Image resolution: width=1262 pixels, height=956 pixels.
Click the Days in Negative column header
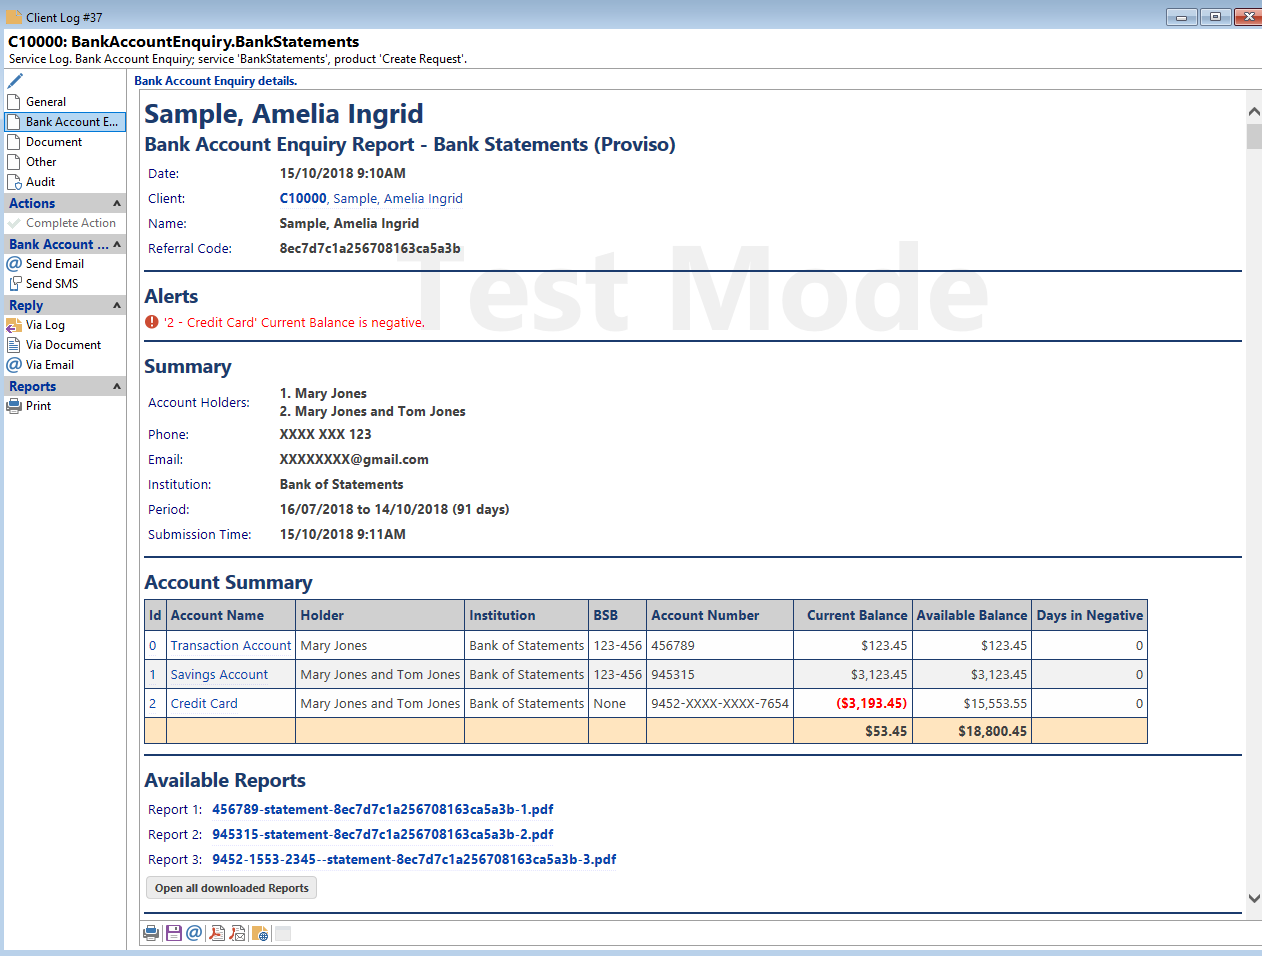(x=1089, y=615)
